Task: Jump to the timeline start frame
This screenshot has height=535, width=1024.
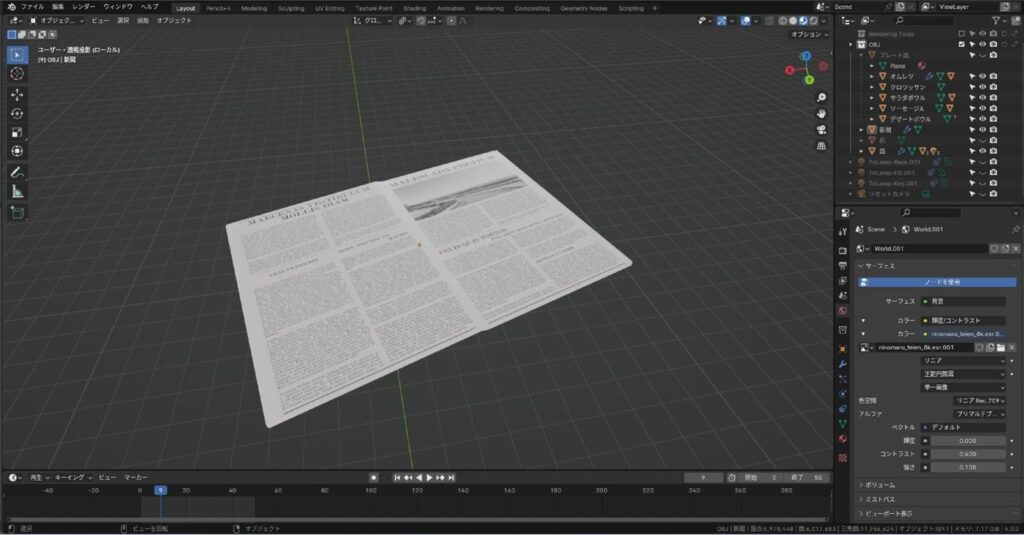Action: coord(396,478)
